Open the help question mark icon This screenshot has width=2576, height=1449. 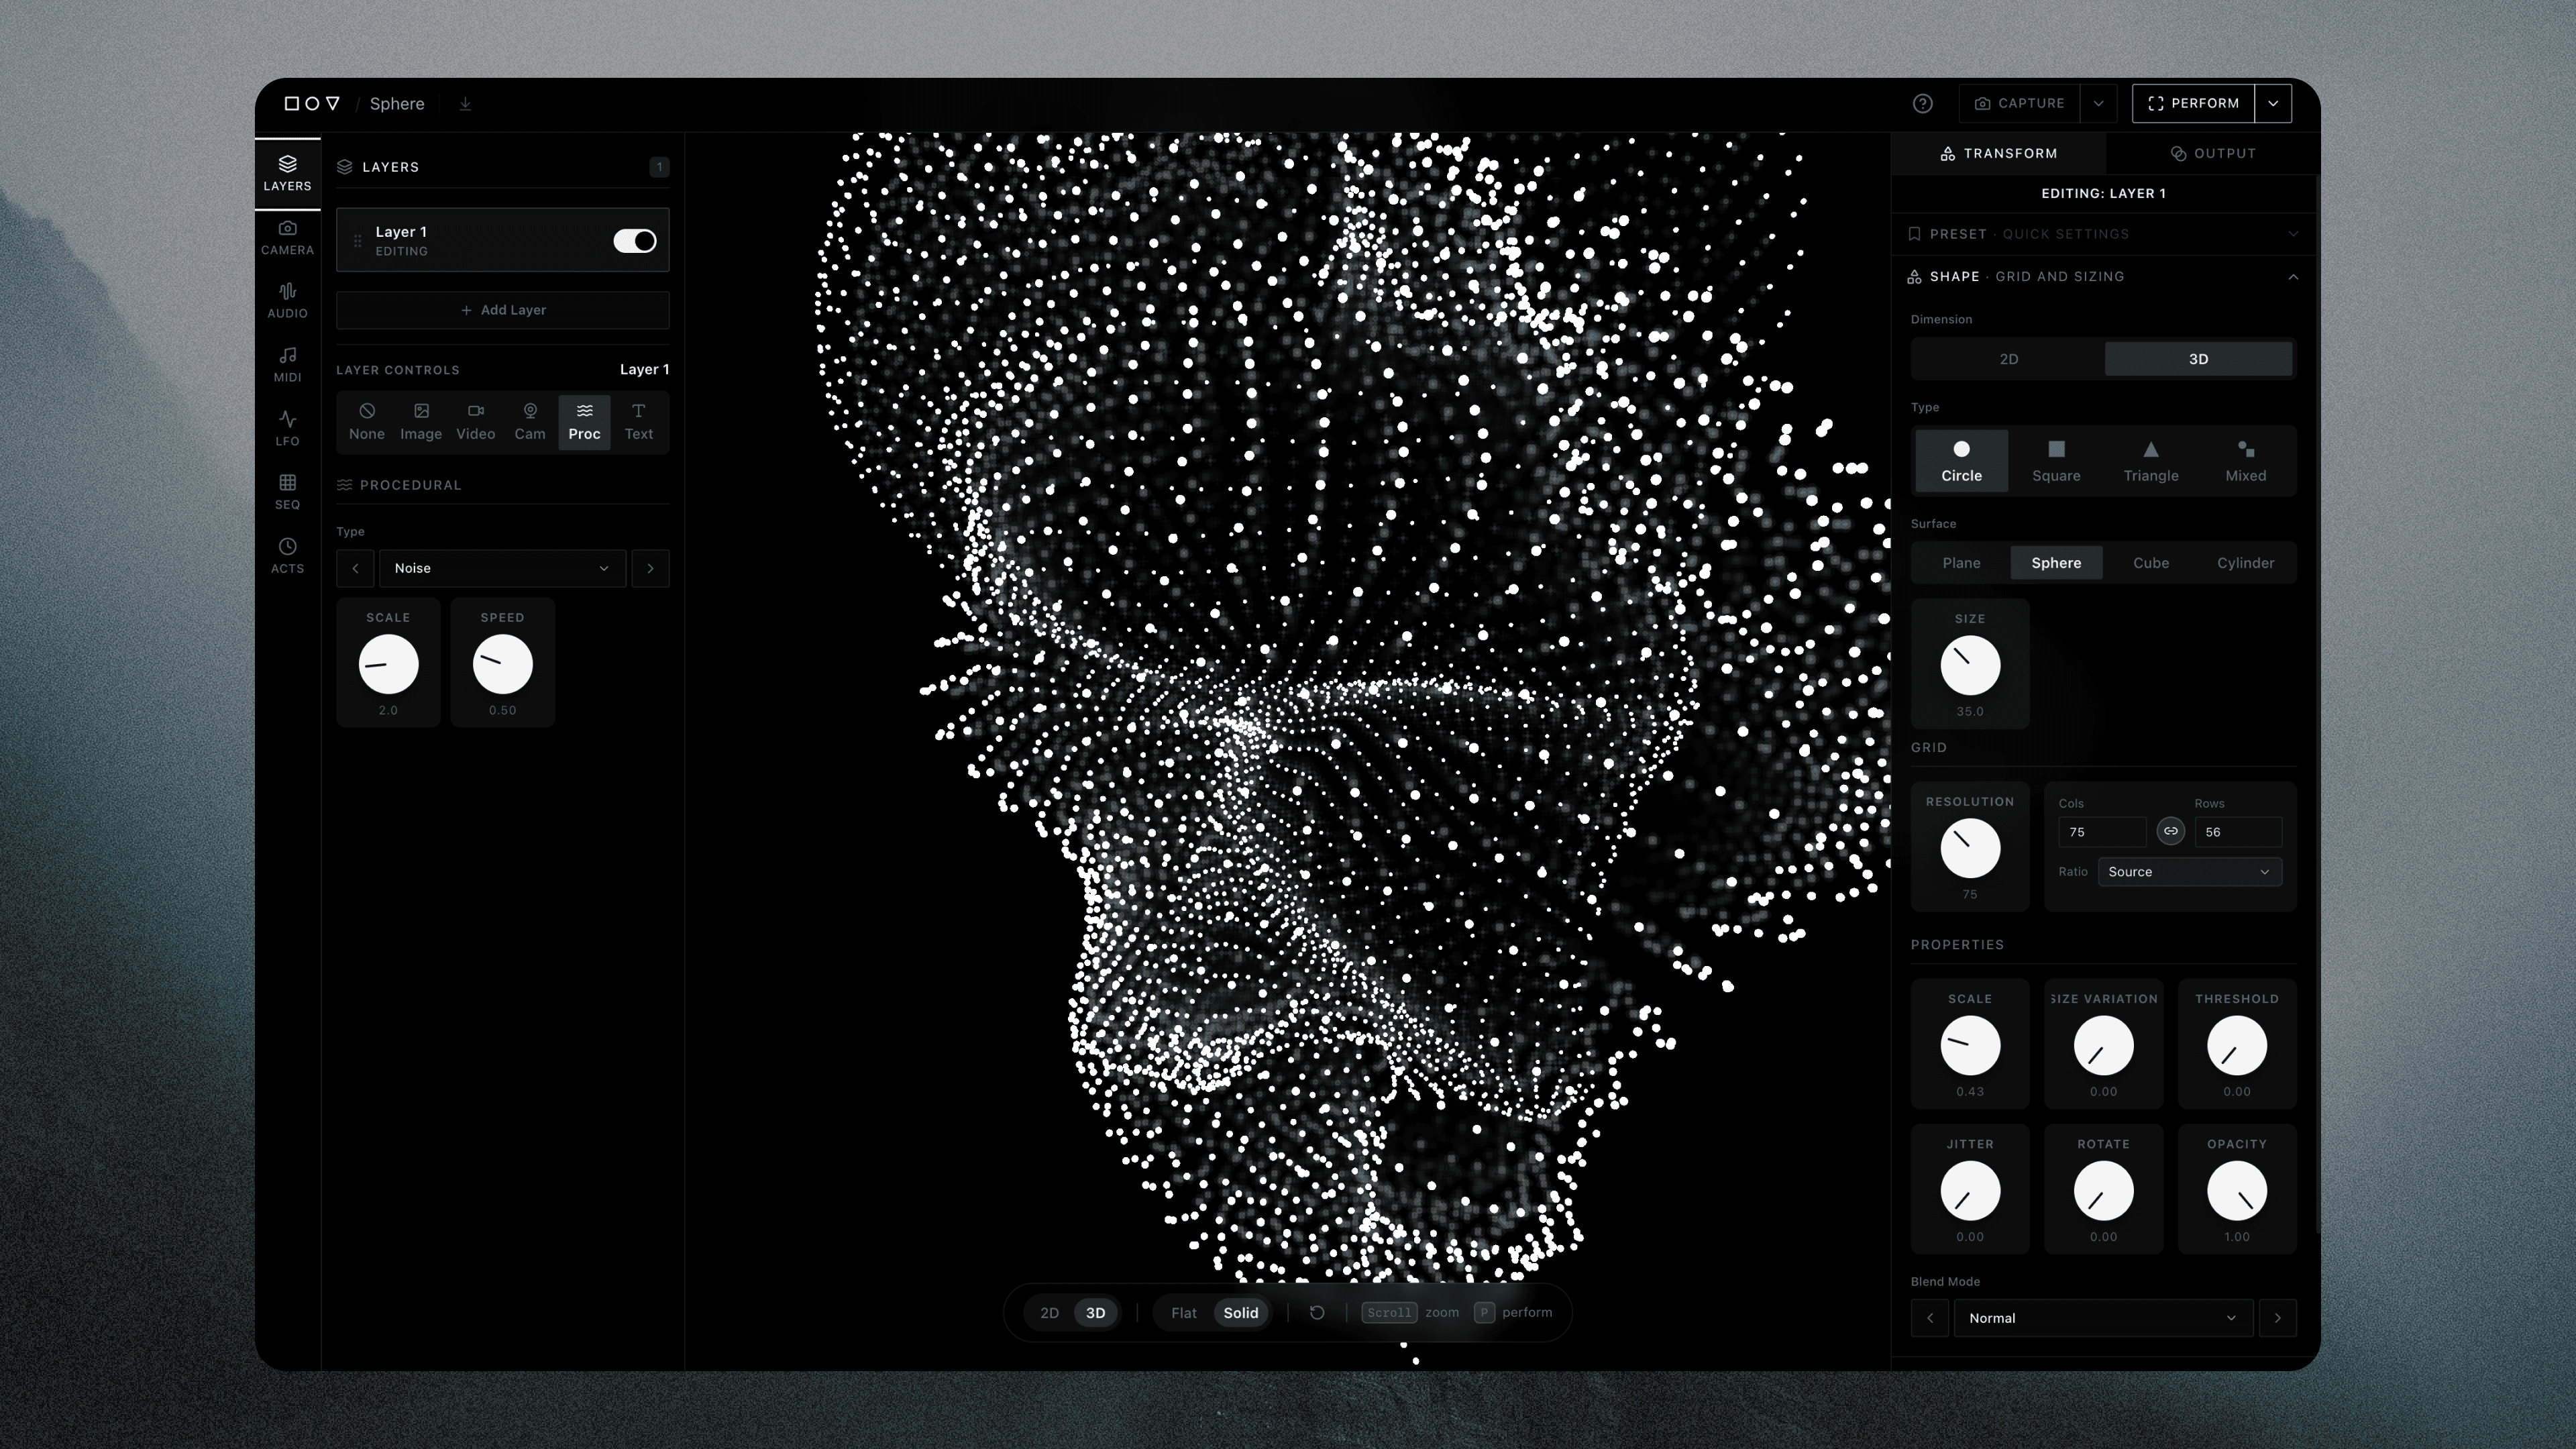(x=1922, y=104)
